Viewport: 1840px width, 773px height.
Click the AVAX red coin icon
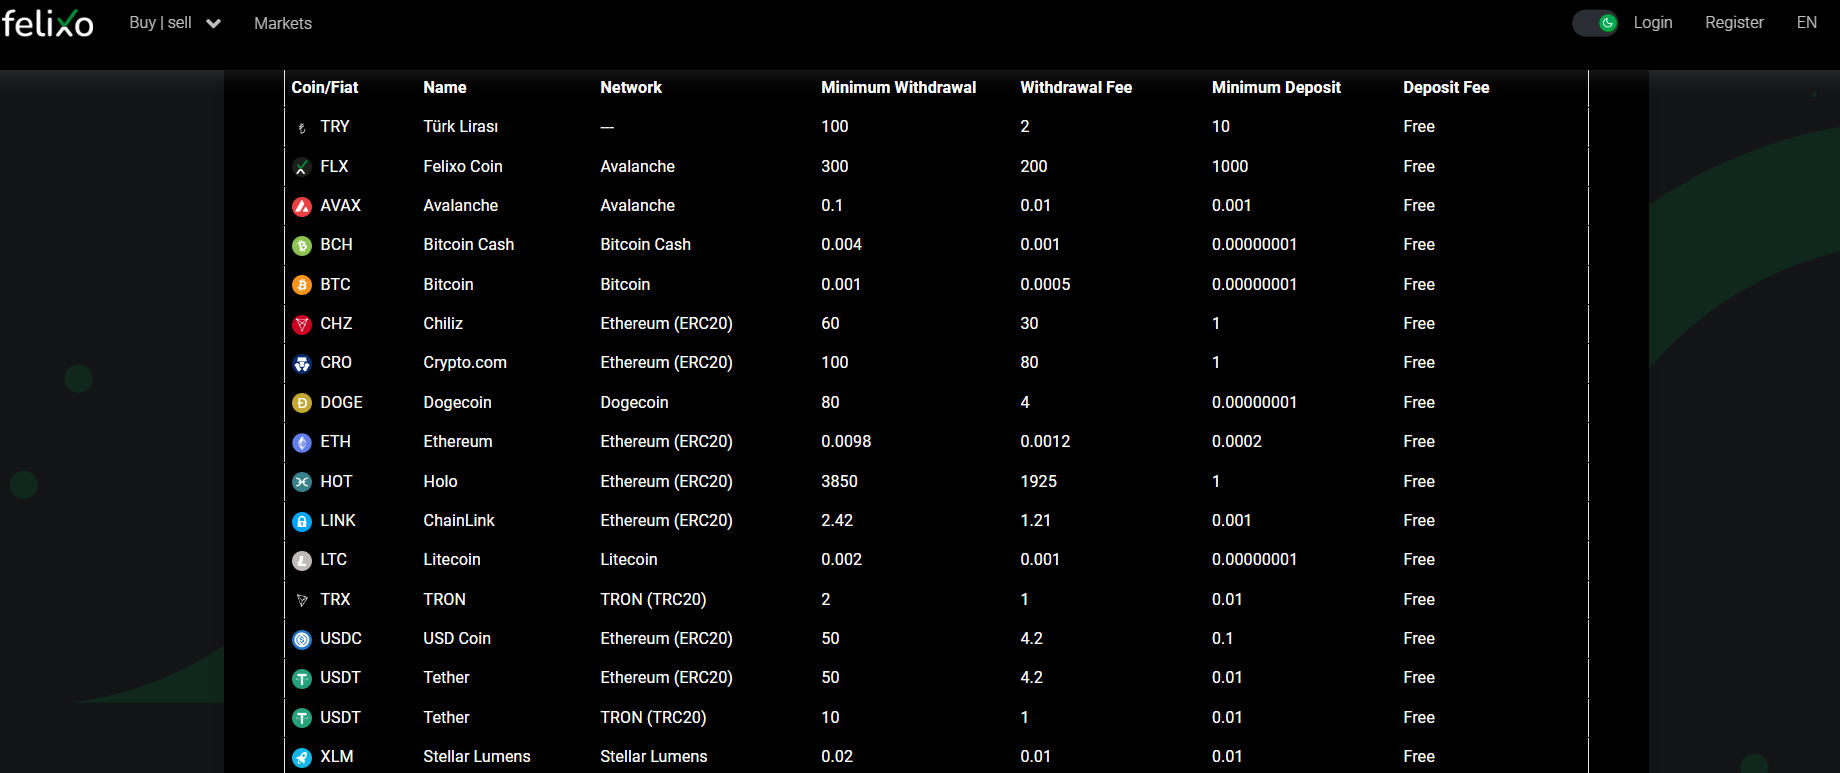coord(302,207)
